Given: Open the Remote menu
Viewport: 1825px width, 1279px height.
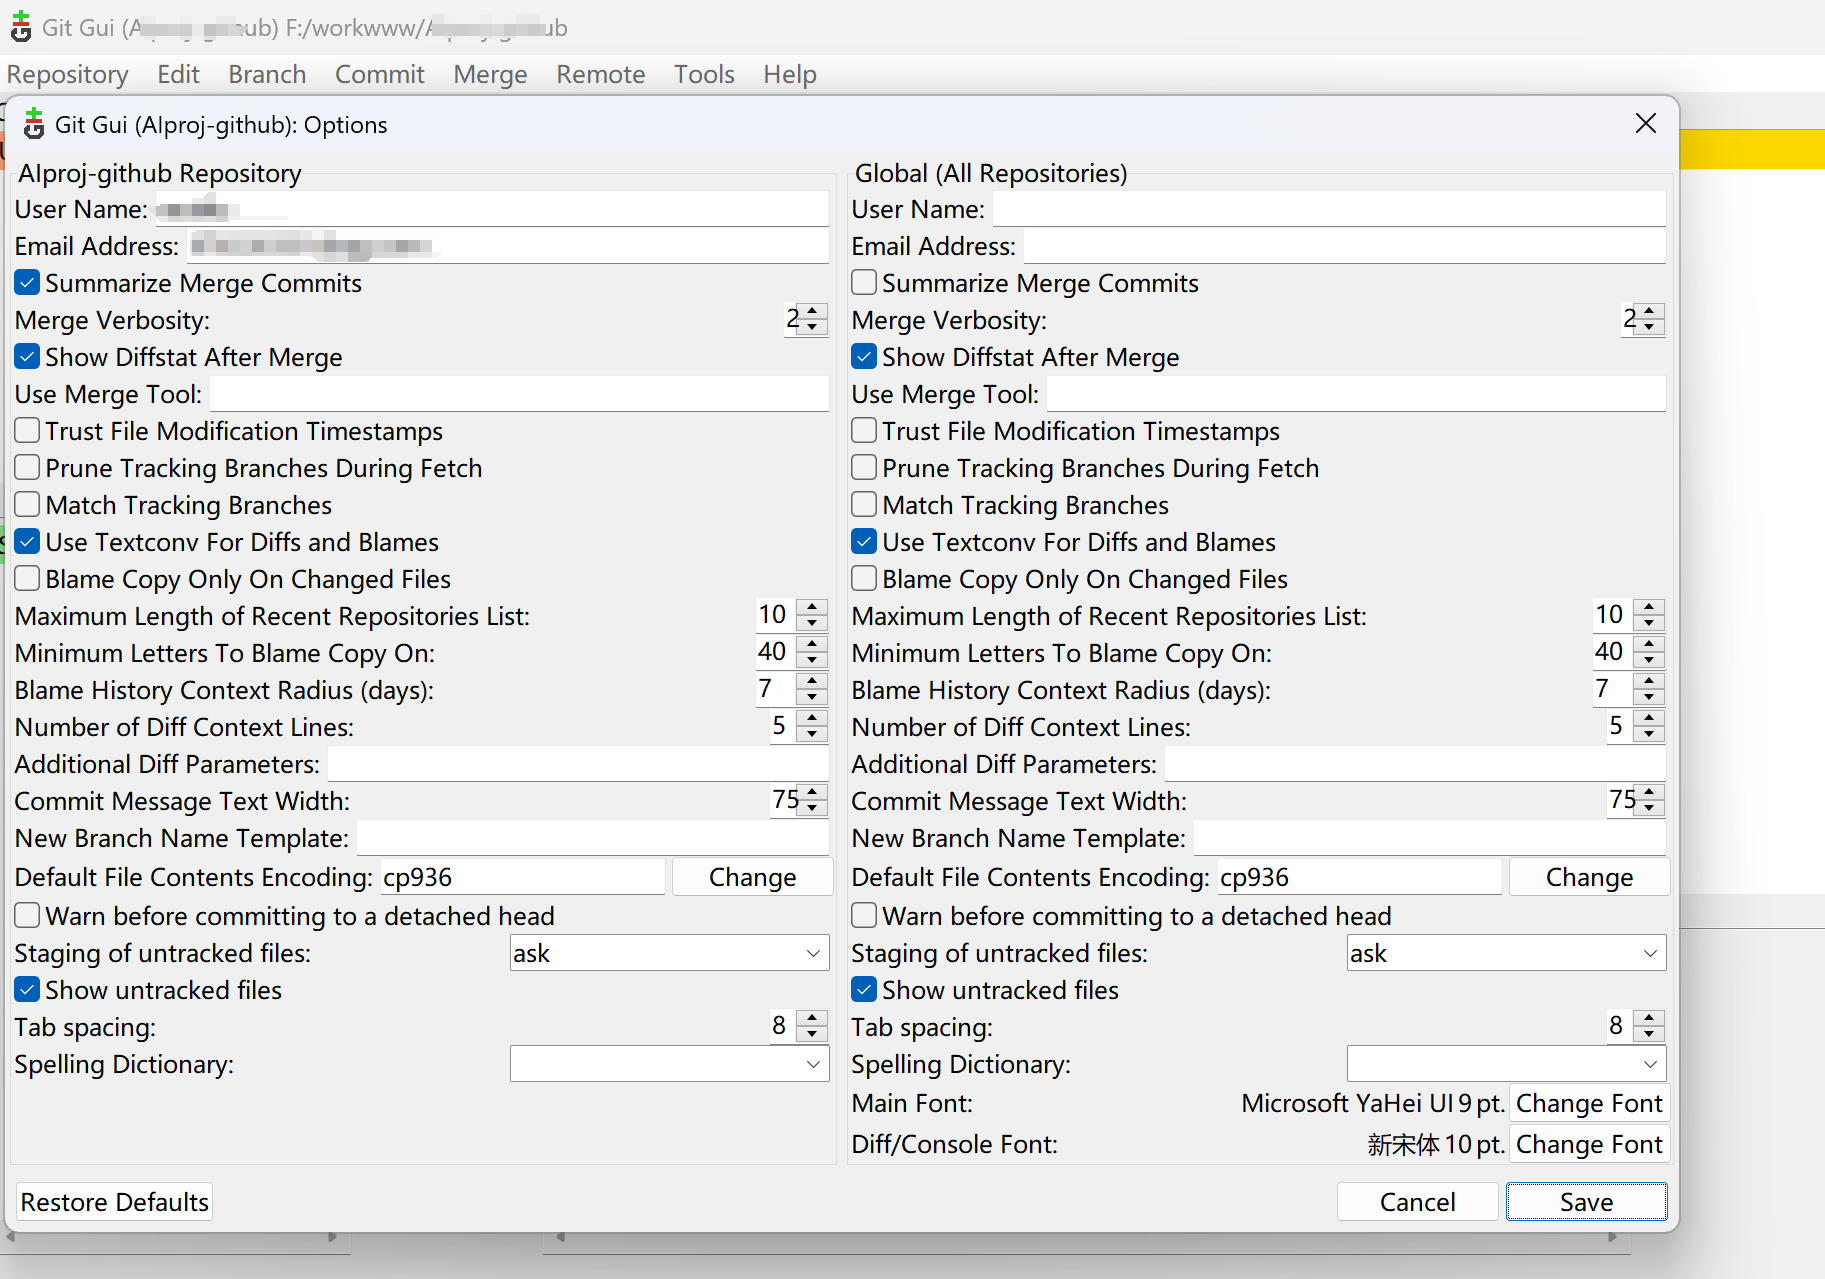Looking at the screenshot, I should coord(601,74).
